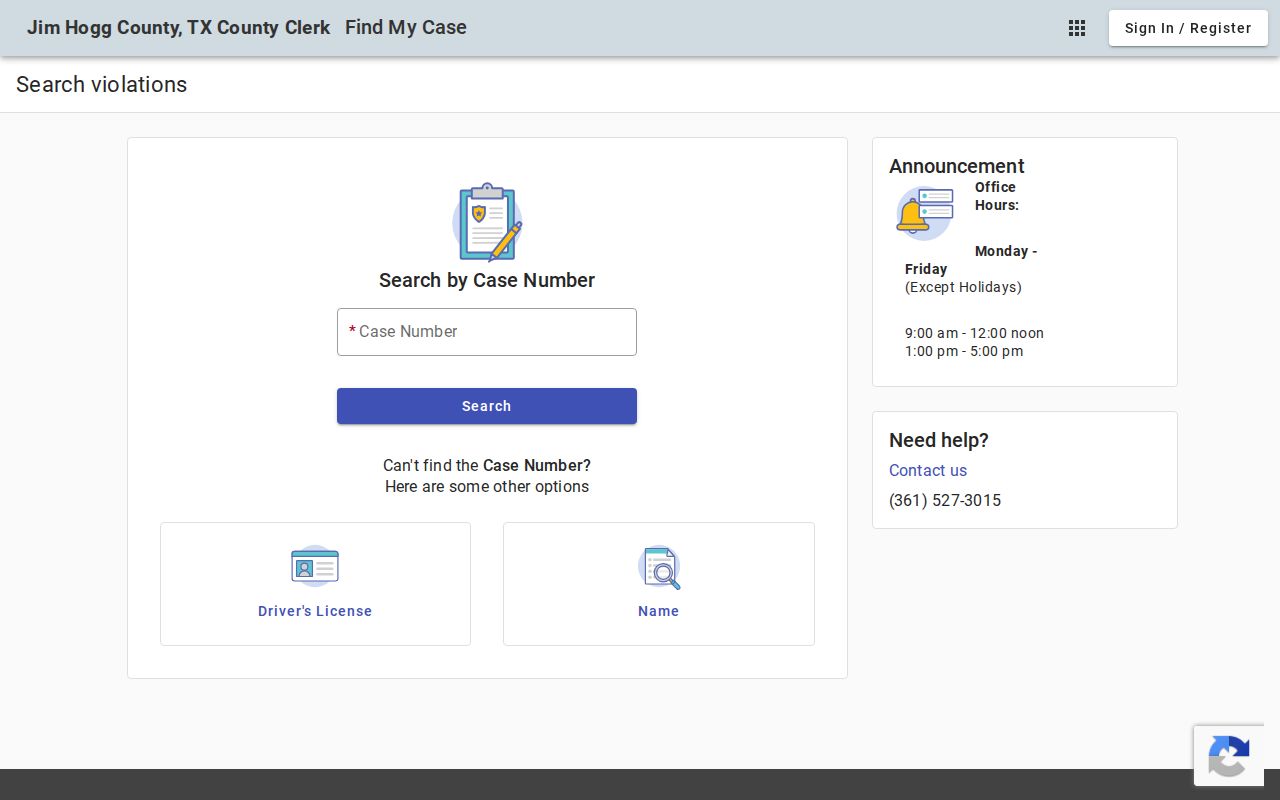This screenshot has height=800, width=1280.
Task: Open Name search option
Action: 659,584
